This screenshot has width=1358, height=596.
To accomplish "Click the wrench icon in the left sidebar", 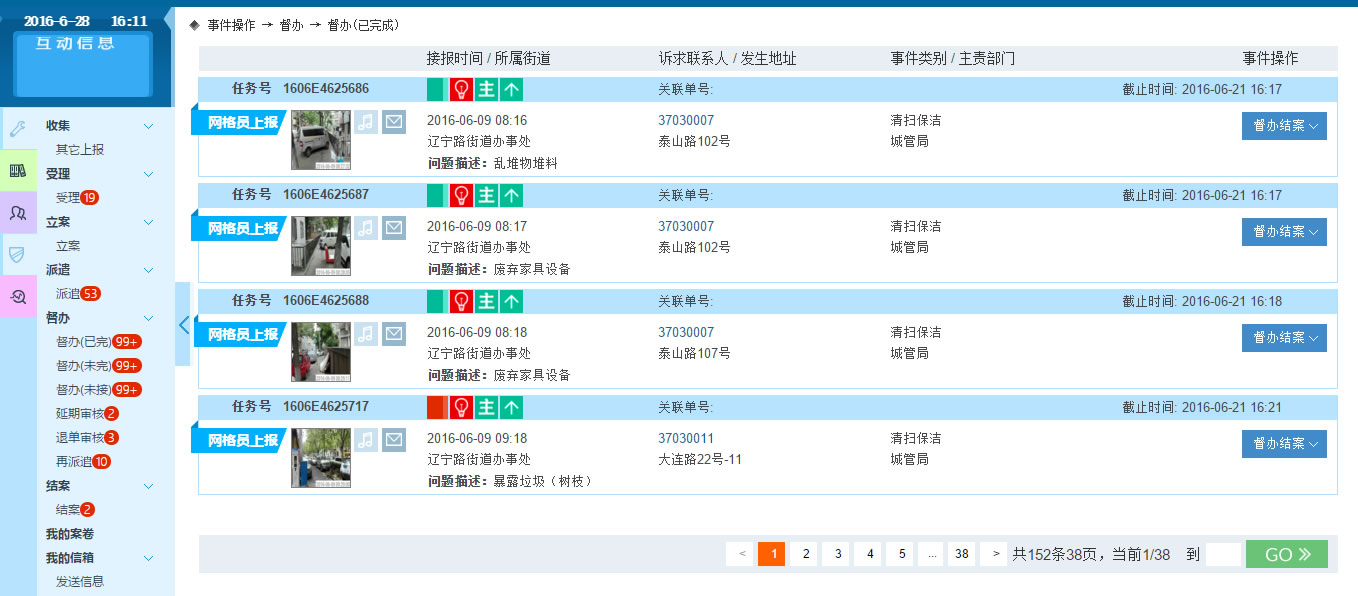I will [x=18, y=129].
